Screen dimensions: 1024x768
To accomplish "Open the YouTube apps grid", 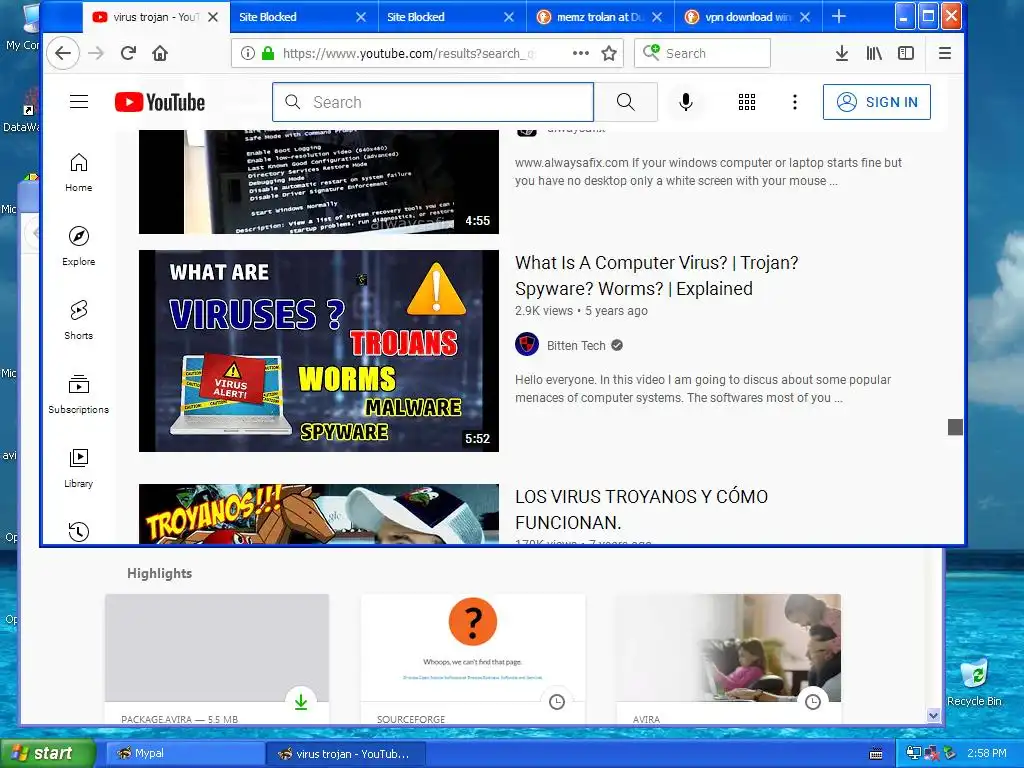I will click(747, 102).
